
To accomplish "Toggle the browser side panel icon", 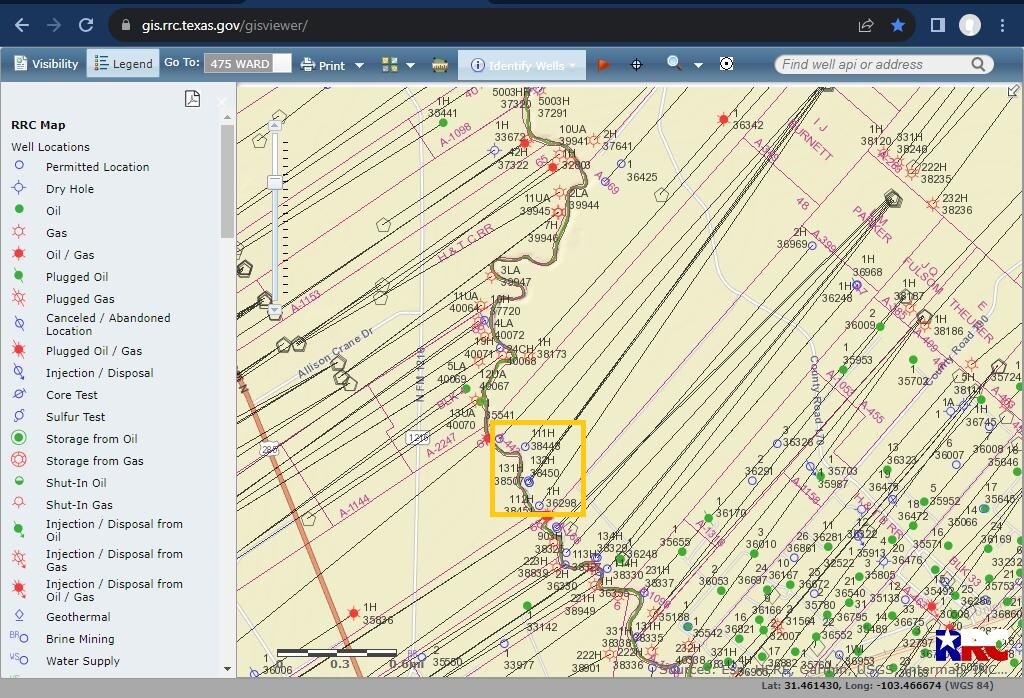I will point(938,25).
